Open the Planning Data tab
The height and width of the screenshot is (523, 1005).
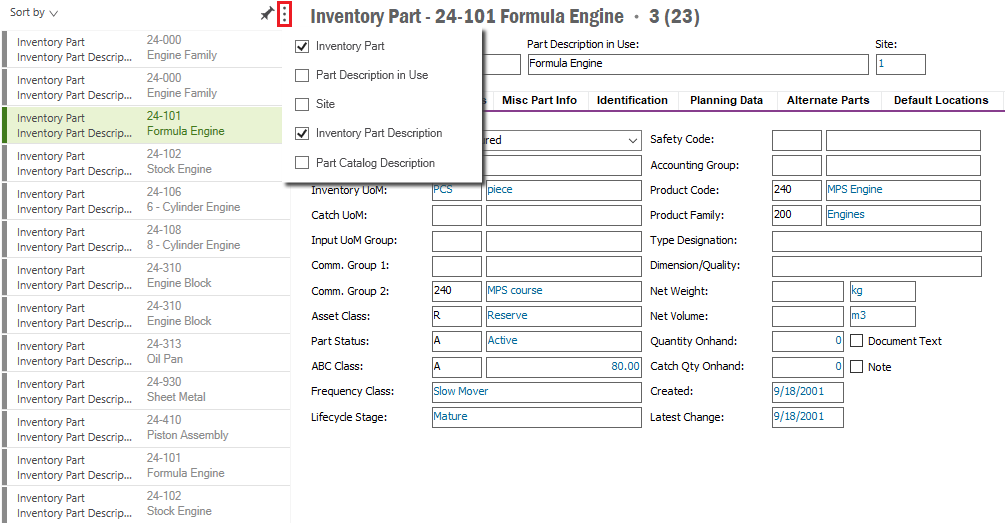click(x=726, y=100)
